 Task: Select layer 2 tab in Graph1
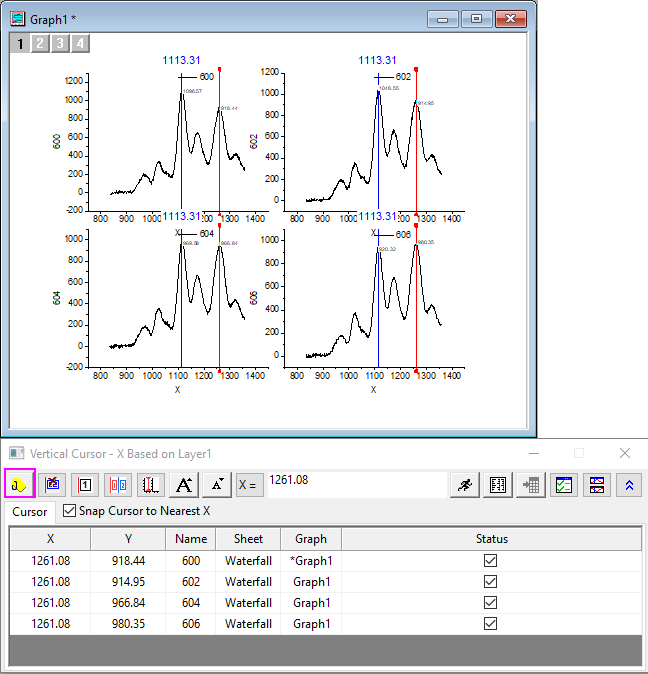[x=39, y=43]
